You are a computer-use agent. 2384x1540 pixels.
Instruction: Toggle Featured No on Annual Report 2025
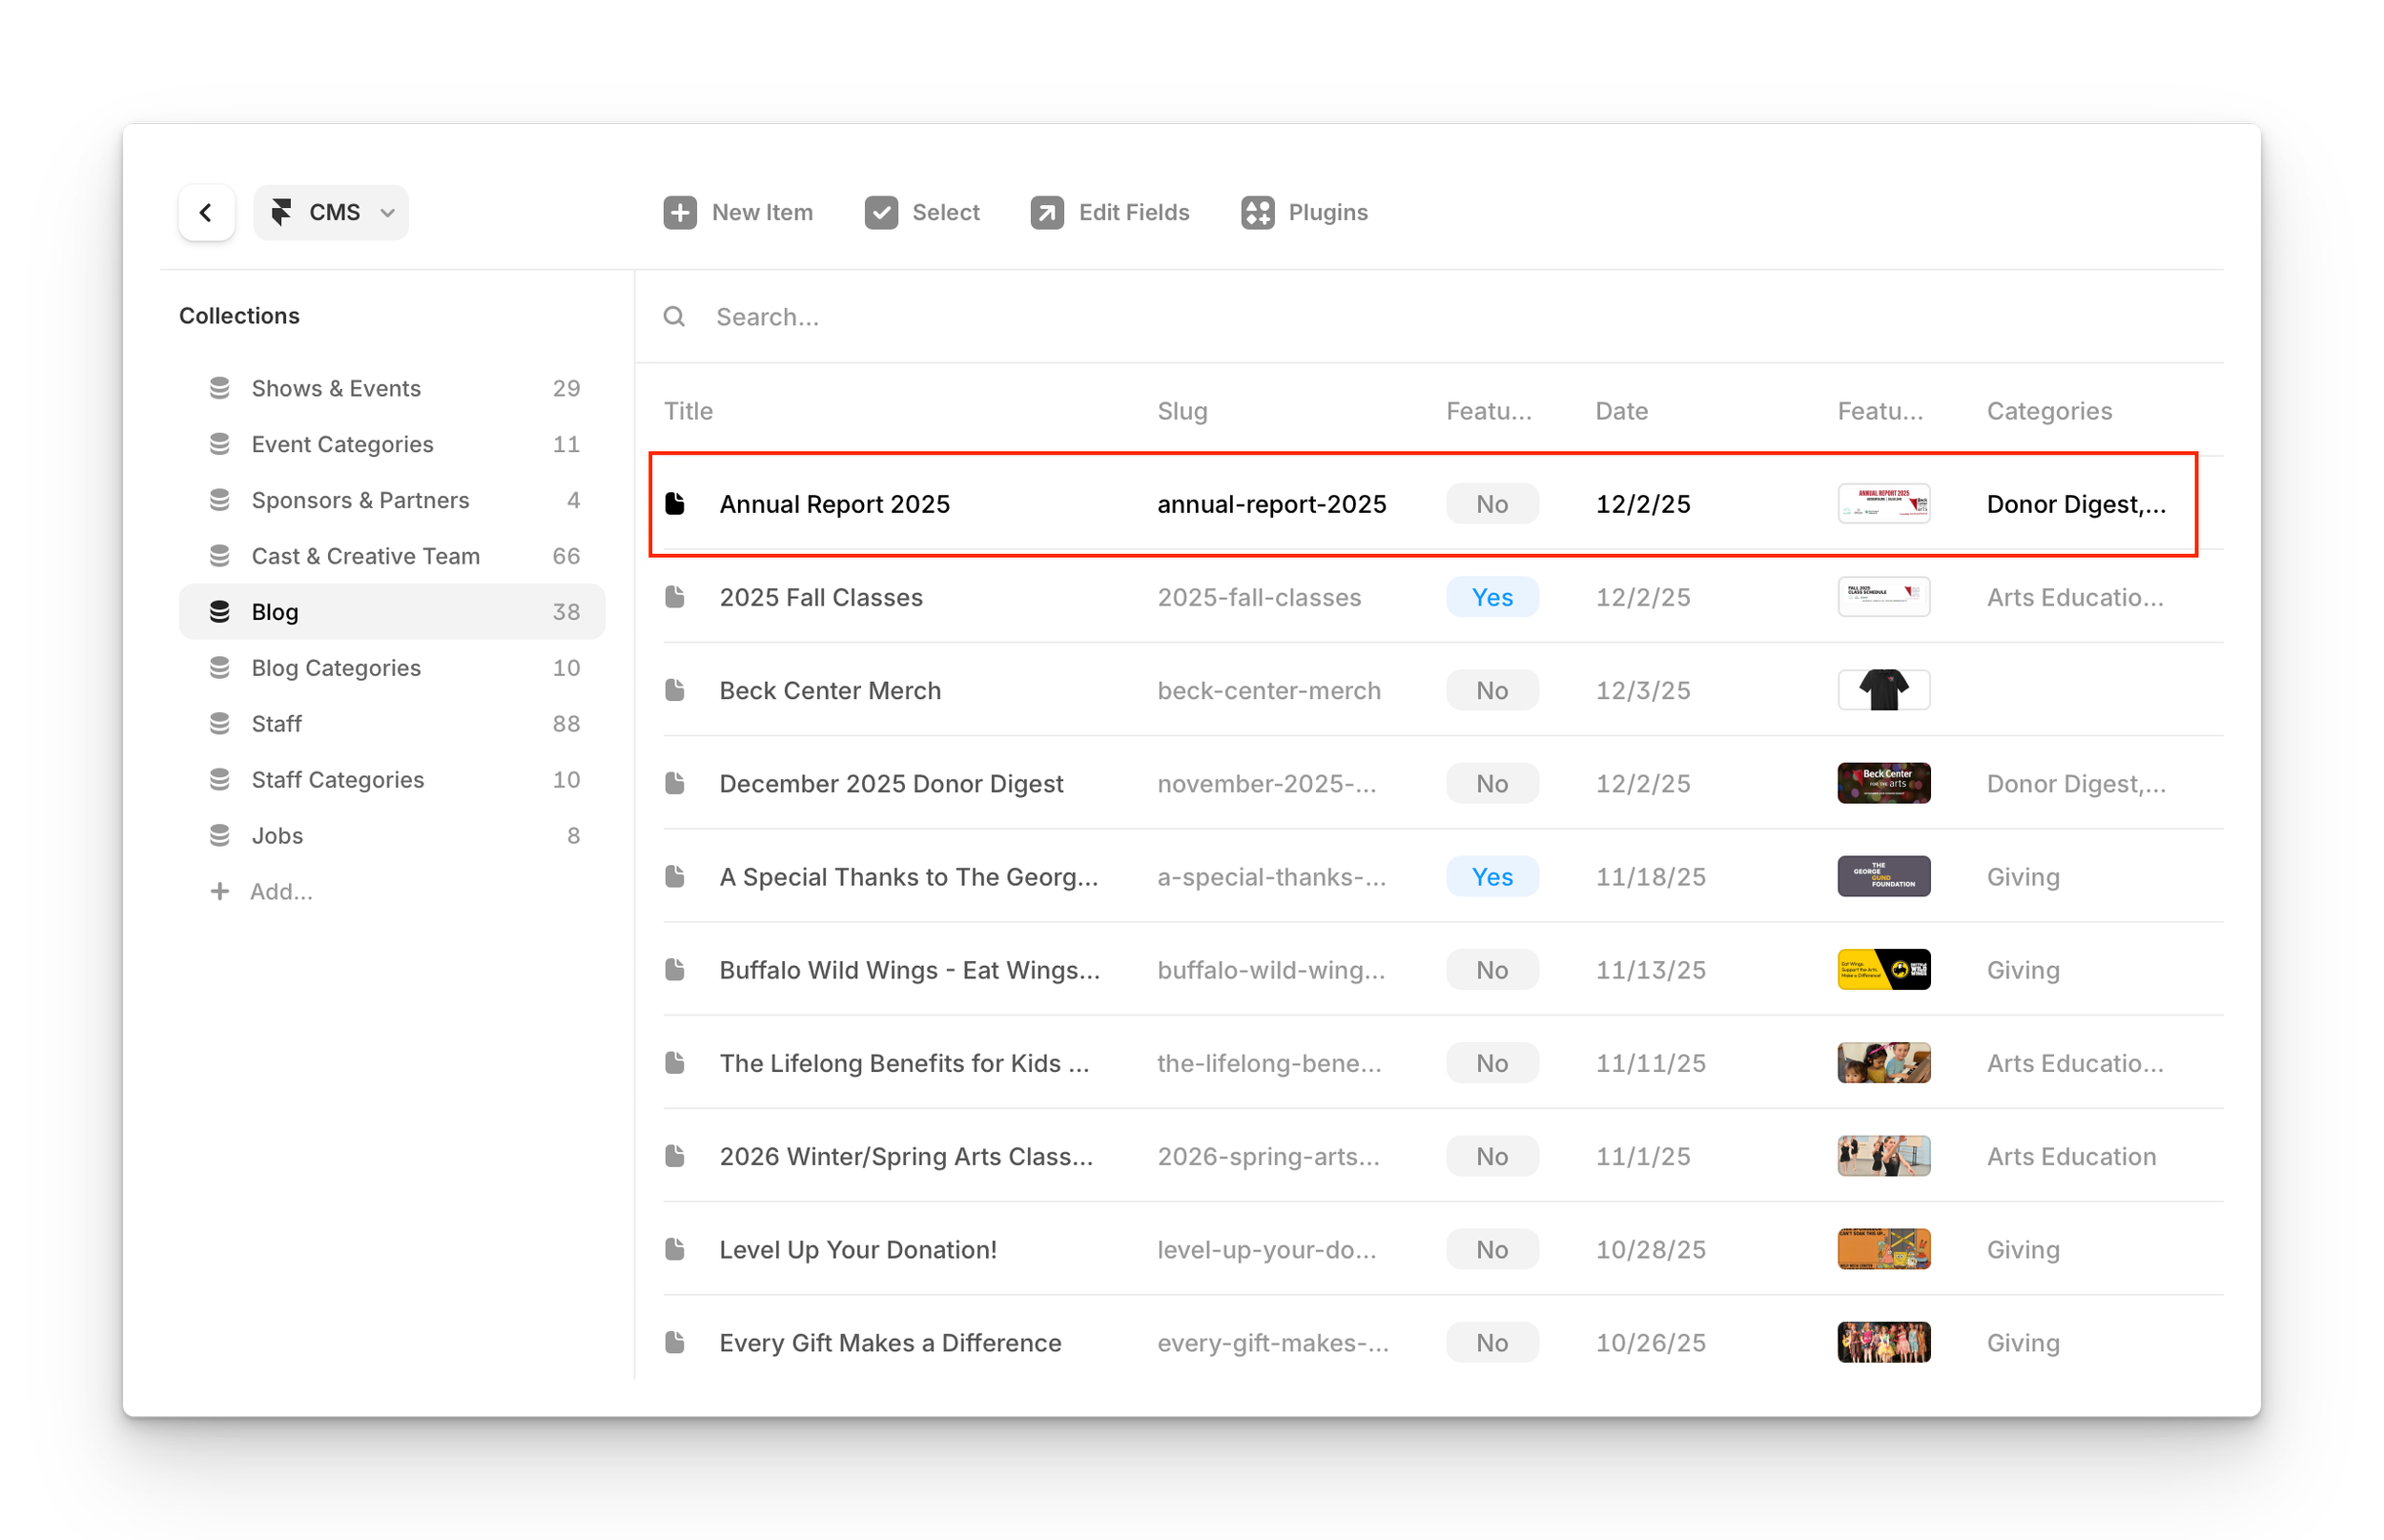pos(1491,504)
